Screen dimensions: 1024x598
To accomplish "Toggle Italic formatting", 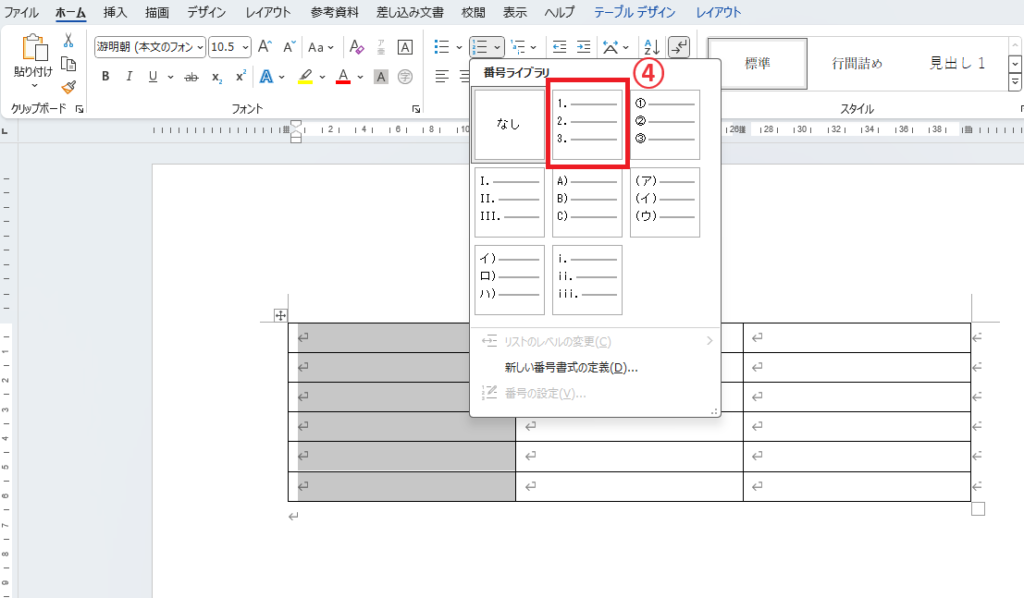I will pos(129,77).
